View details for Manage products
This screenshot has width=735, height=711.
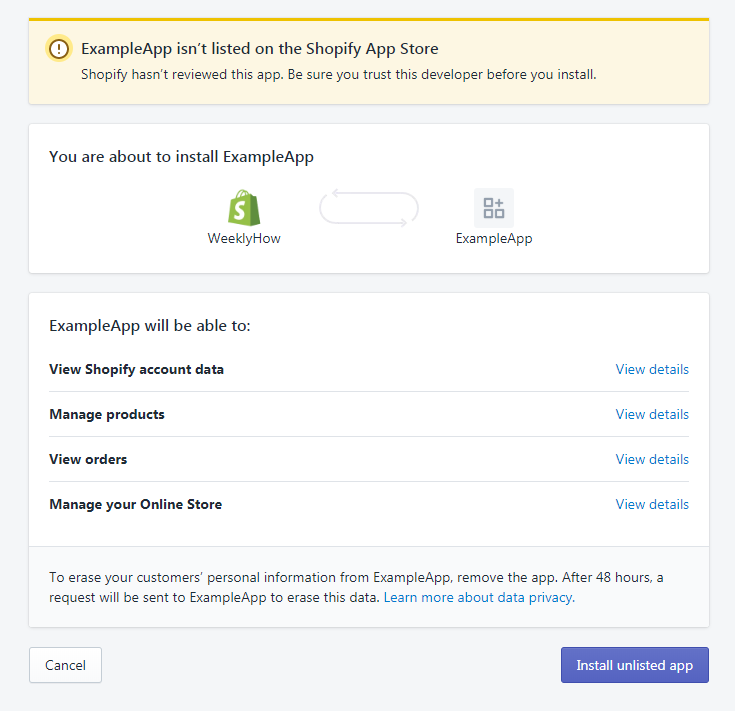[652, 414]
